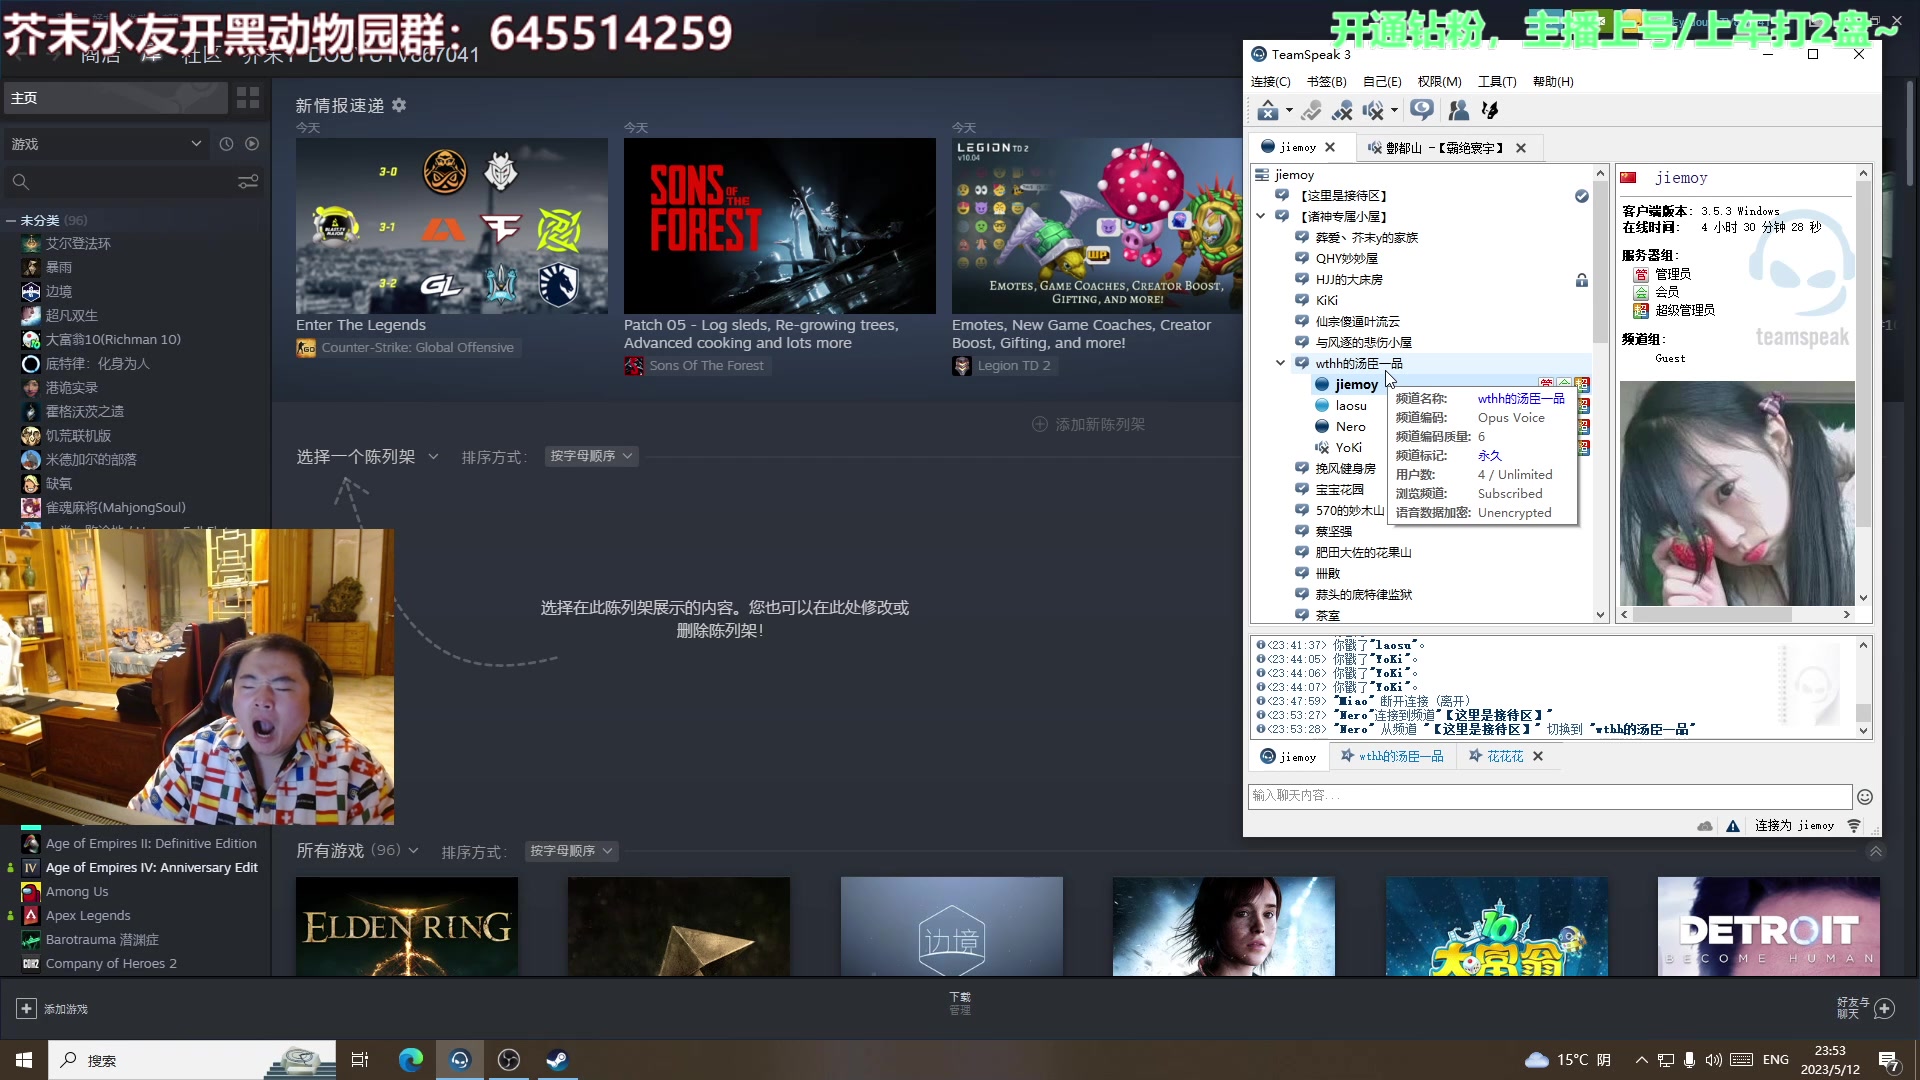Open shelf sort 按字母顺序 dropdown

(591, 456)
